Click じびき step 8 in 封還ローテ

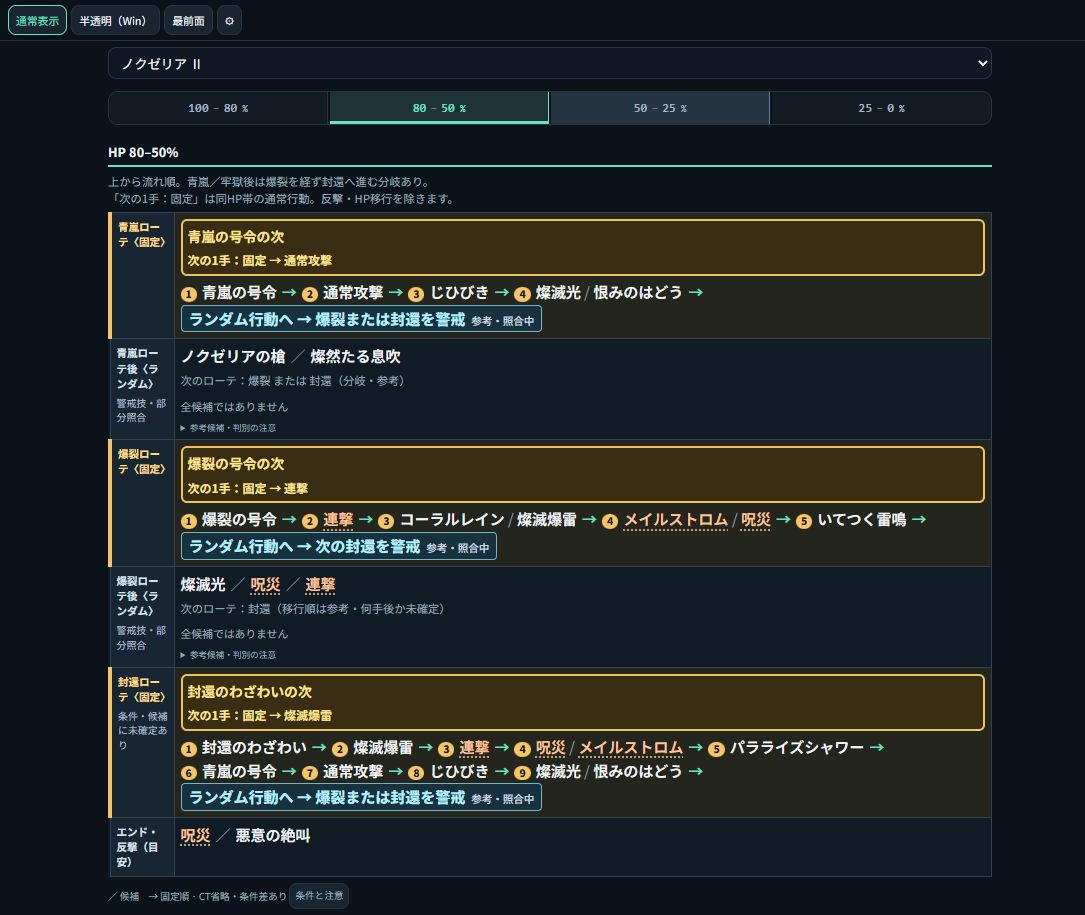[459, 772]
